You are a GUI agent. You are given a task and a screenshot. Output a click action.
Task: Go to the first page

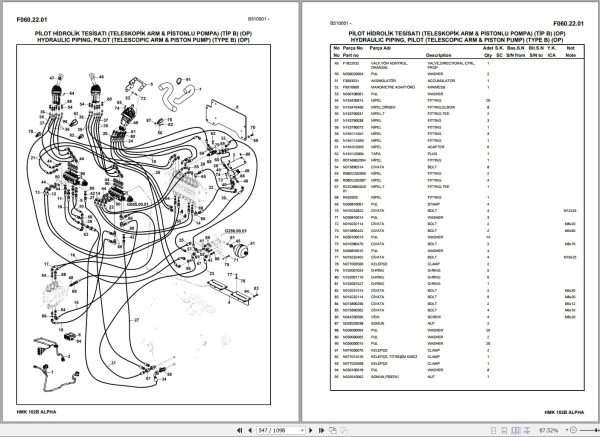(240, 430)
